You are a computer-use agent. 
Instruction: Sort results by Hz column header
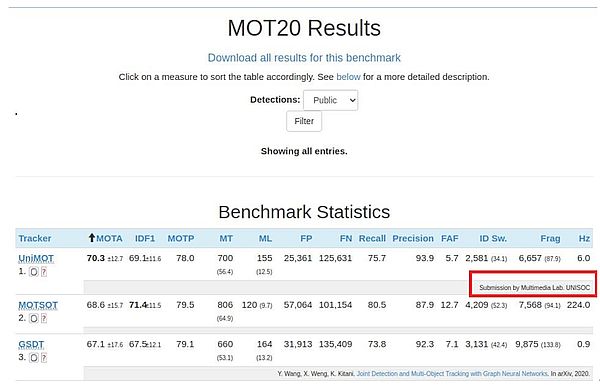tap(584, 238)
